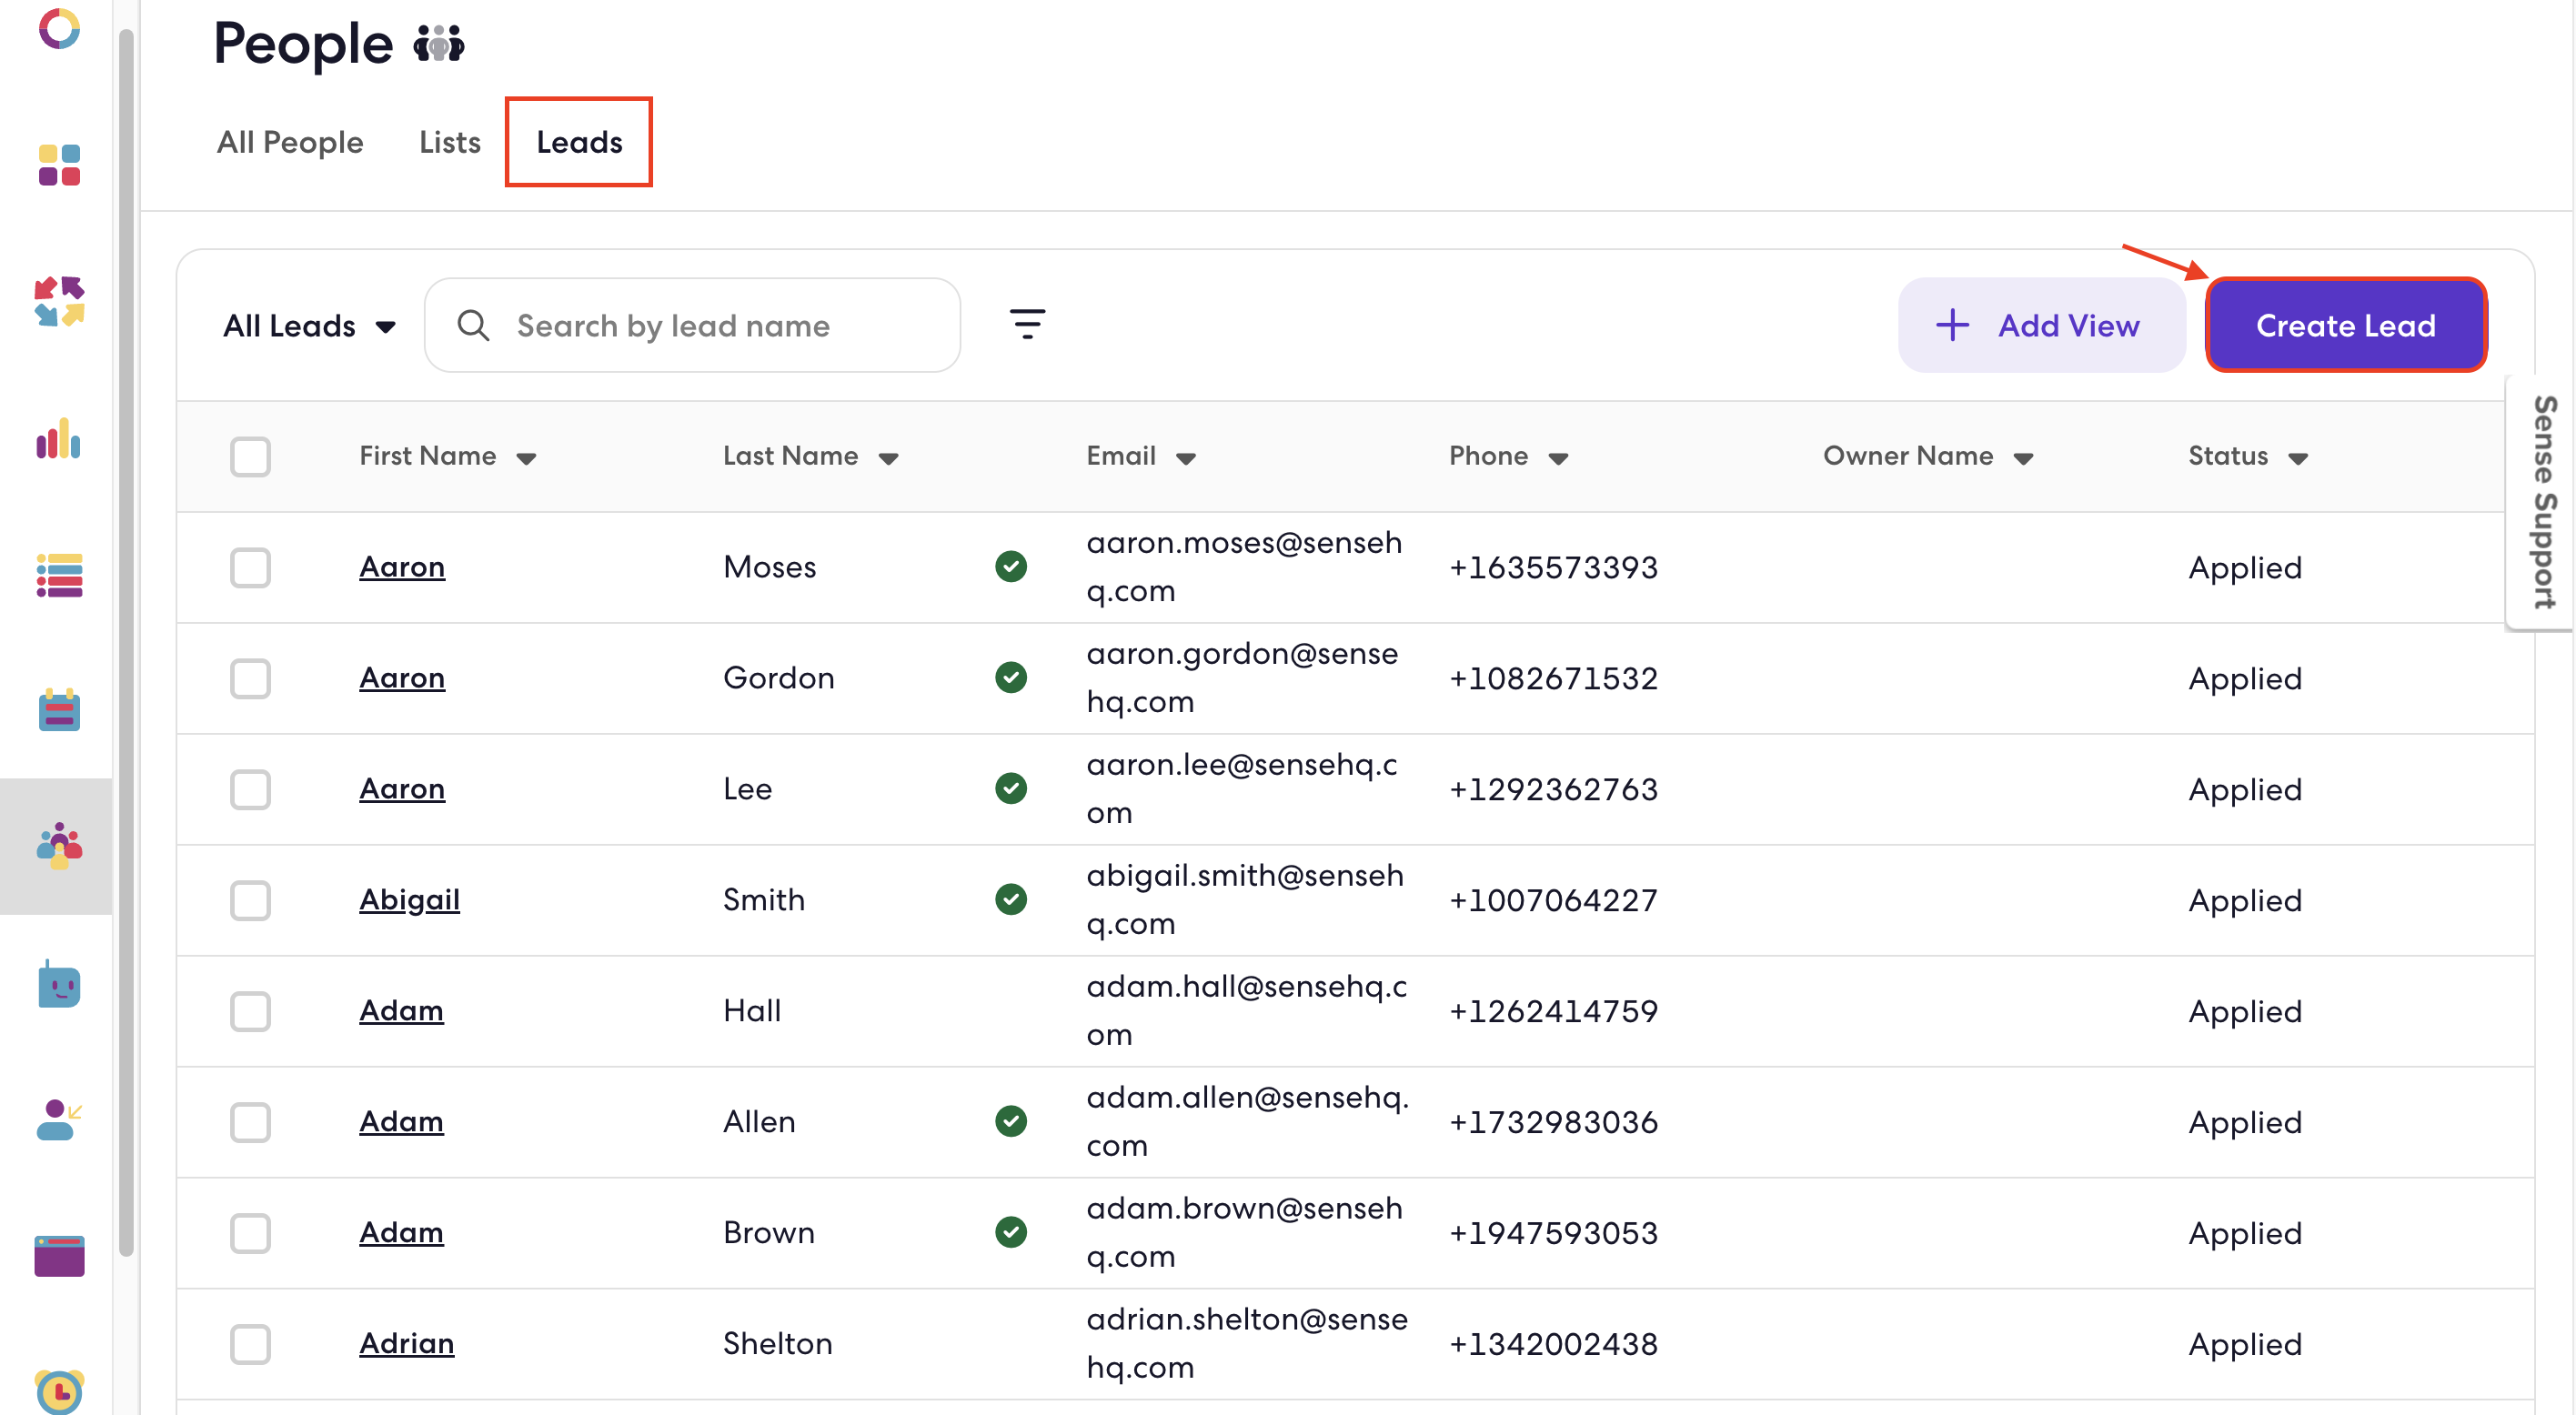Open the Last Name column dropdown
This screenshot has height=1415, width=2576.
pos(888,459)
